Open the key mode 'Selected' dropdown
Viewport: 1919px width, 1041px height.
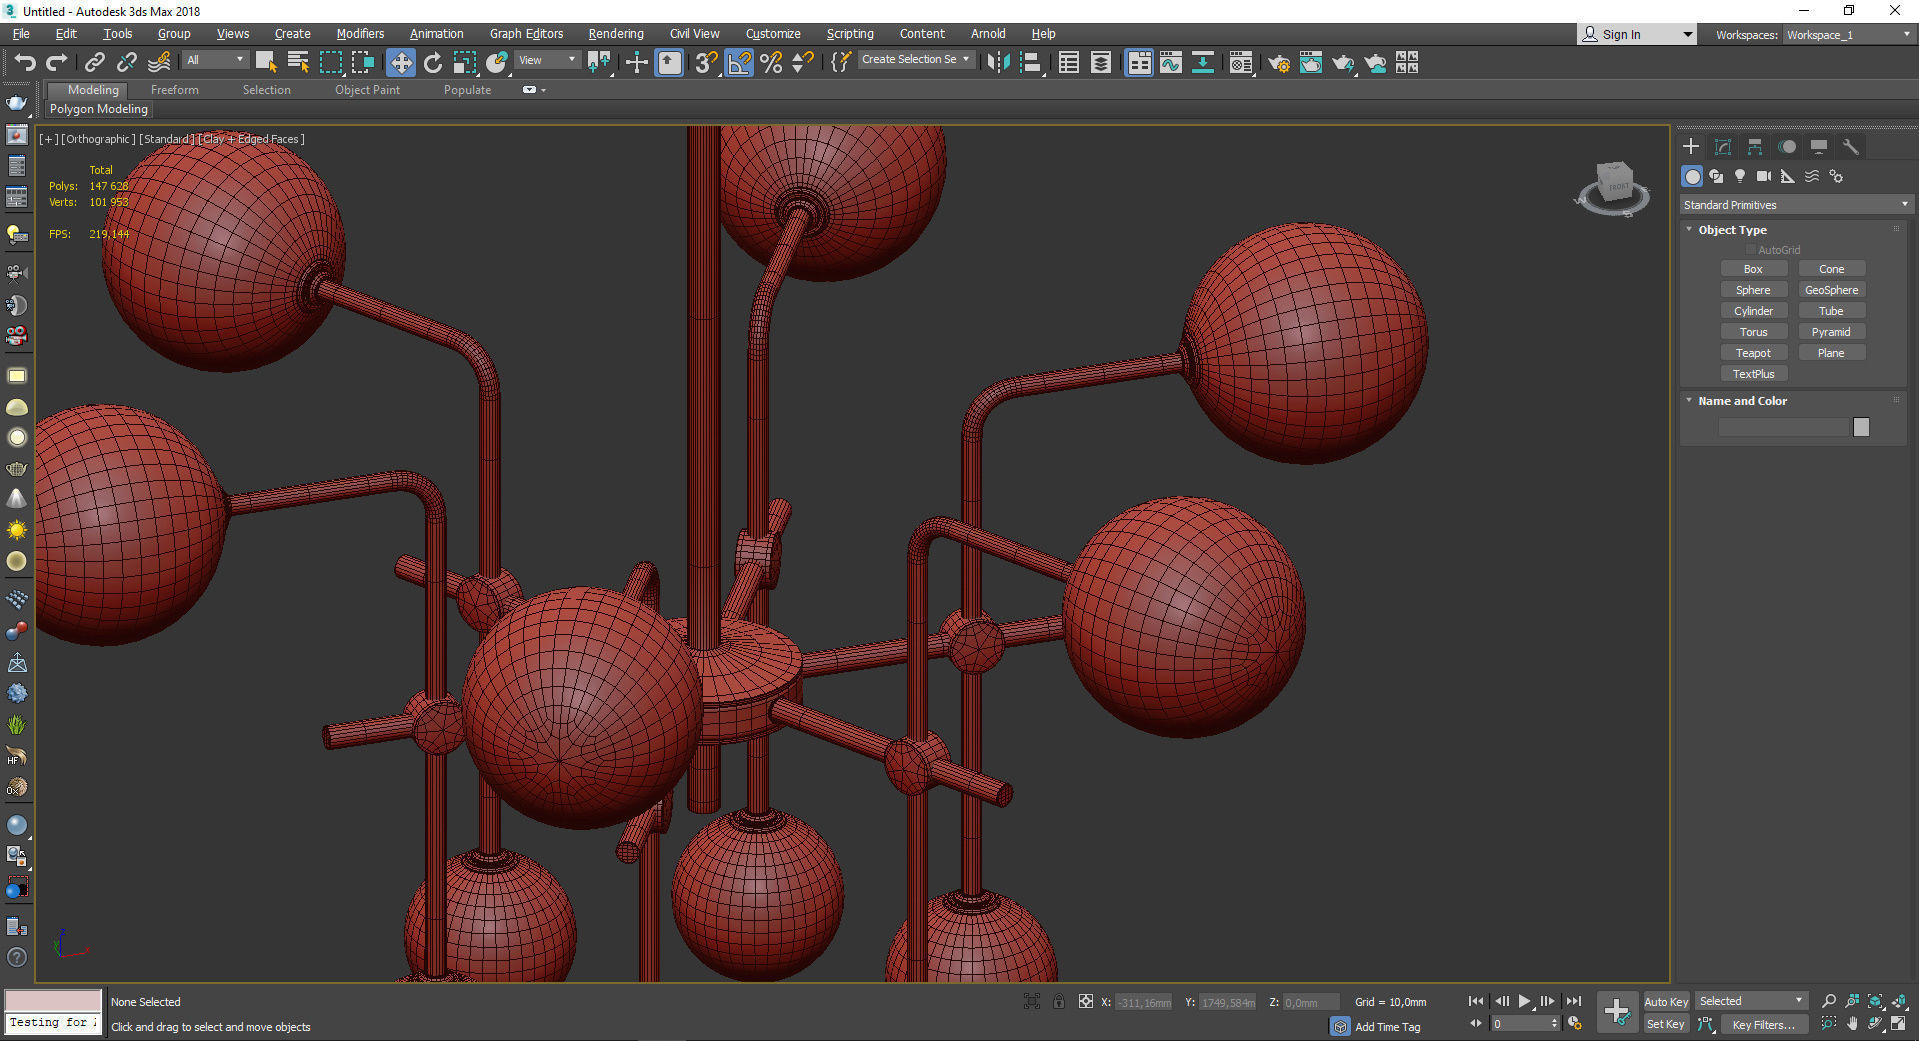1751,1001
